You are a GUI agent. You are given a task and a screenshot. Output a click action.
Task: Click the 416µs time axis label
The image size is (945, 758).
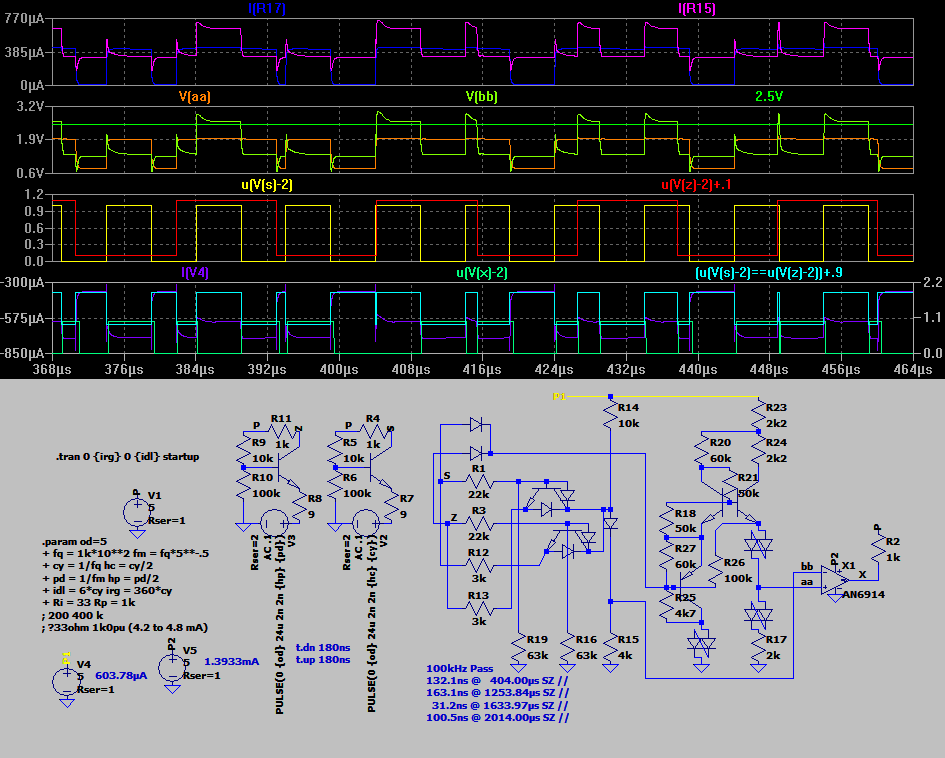(482, 370)
